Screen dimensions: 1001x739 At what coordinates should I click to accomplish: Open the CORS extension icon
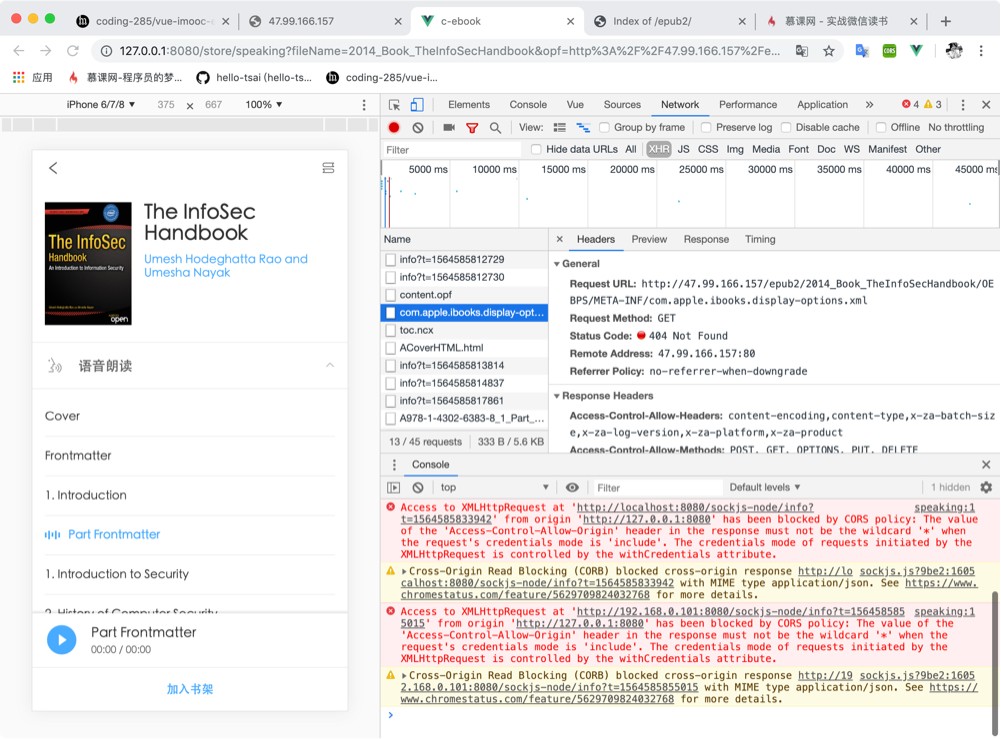889,51
